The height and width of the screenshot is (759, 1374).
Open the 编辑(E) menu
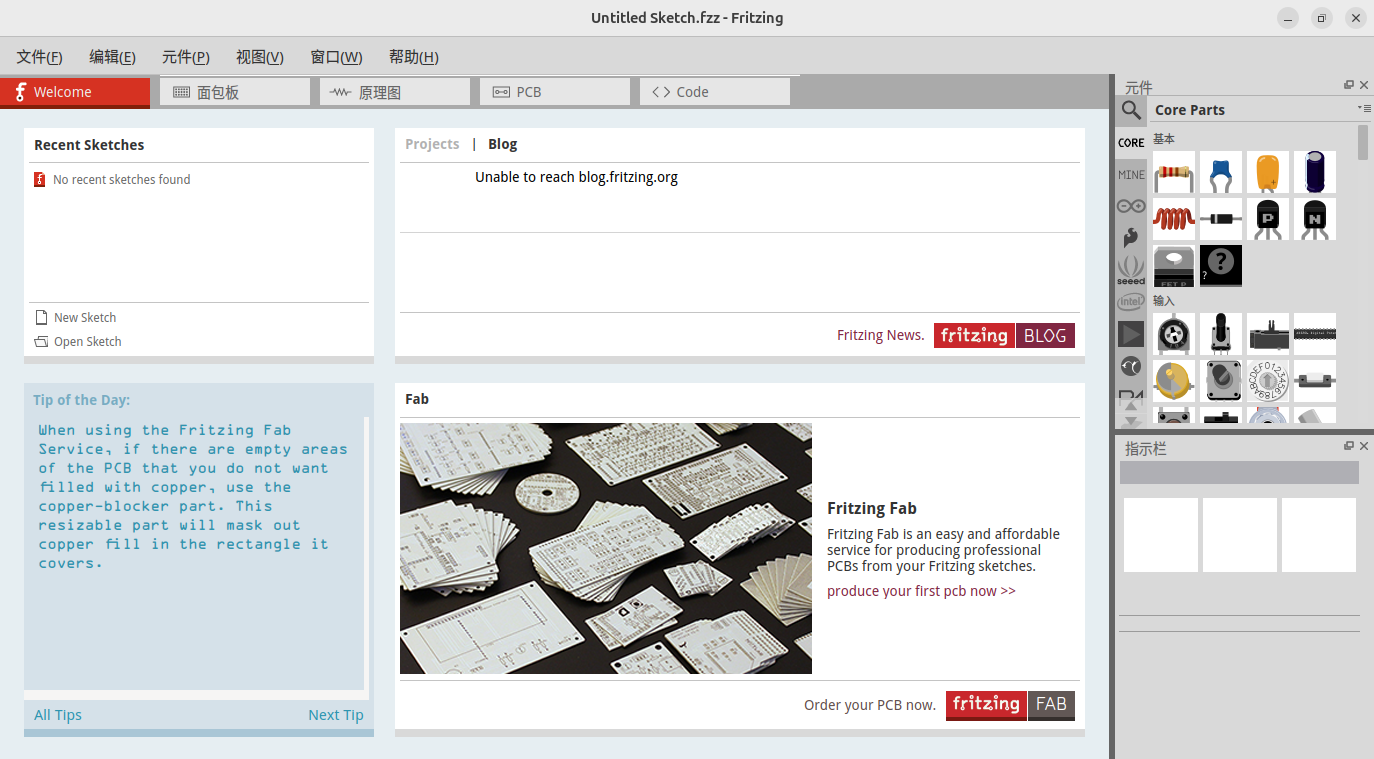[x=112, y=57]
